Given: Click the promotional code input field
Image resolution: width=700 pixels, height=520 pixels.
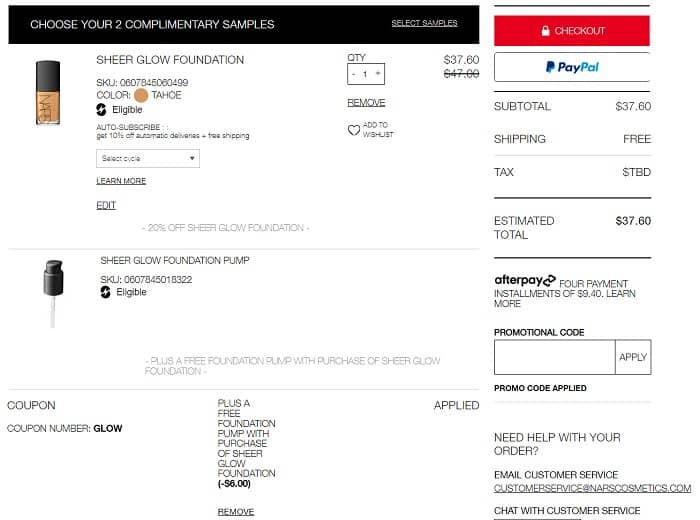Looking at the screenshot, I should click(554, 357).
